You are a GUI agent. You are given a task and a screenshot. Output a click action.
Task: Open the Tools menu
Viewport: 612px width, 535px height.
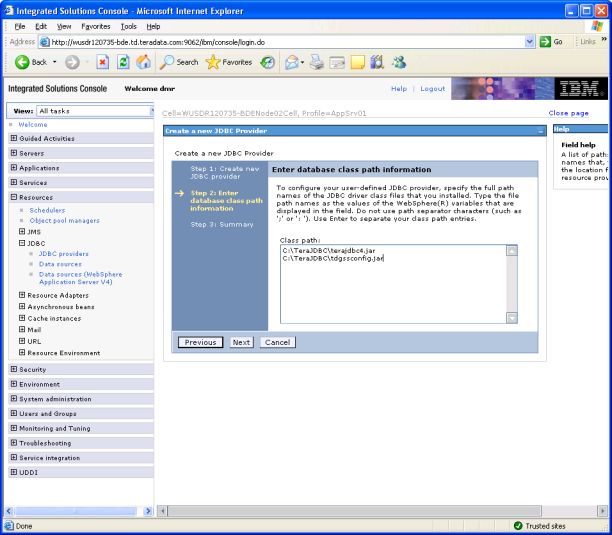coord(128,27)
